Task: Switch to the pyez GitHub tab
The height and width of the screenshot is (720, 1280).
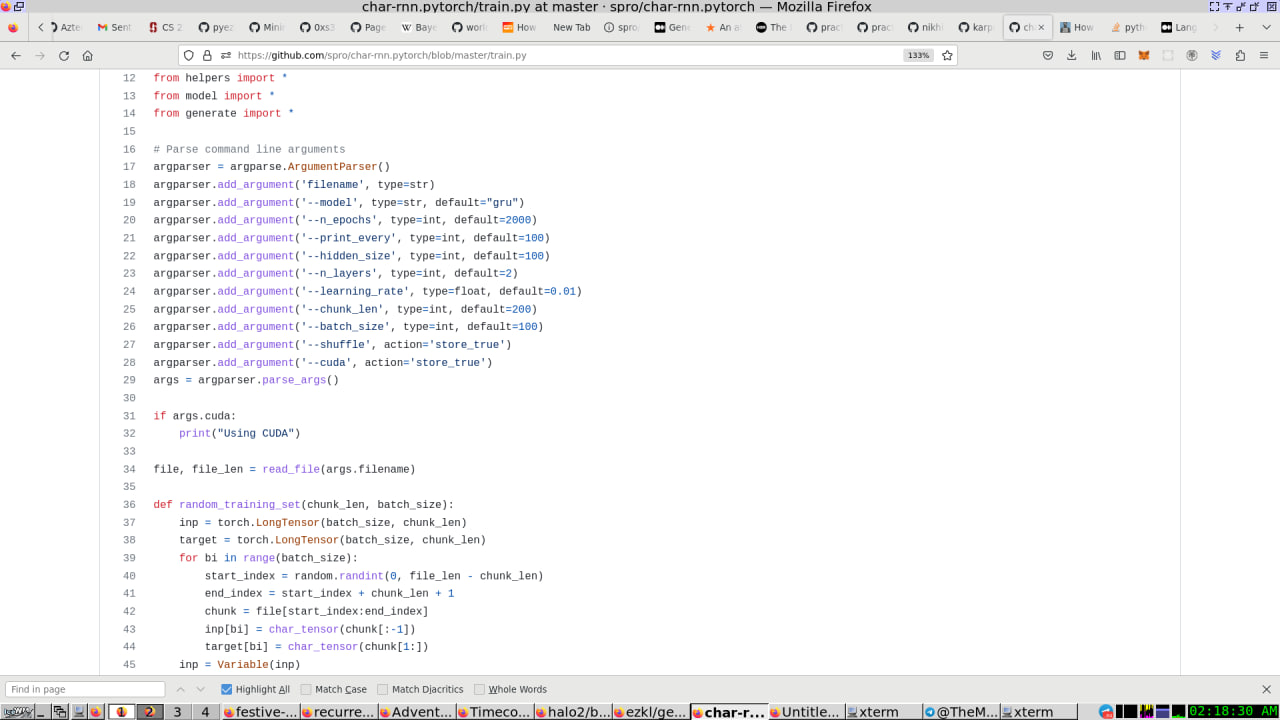Action: tap(217, 27)
